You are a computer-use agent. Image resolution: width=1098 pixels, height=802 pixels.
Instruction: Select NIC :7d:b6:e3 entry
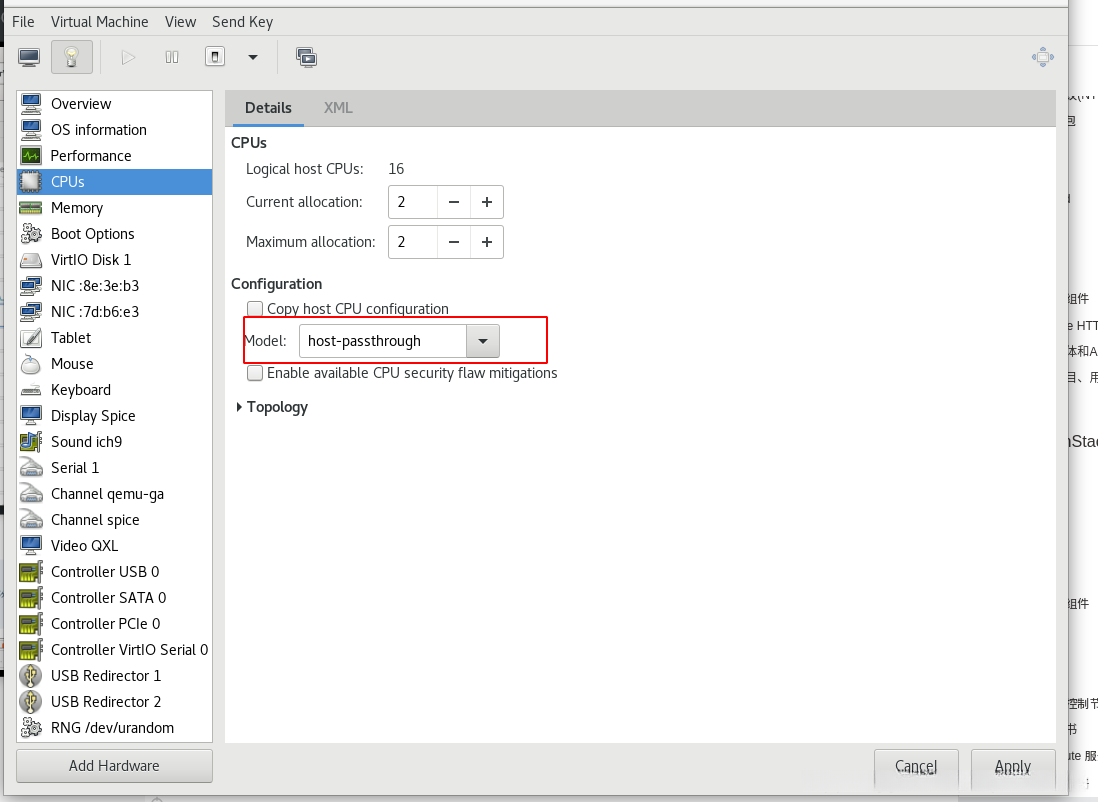pos(114,312)
